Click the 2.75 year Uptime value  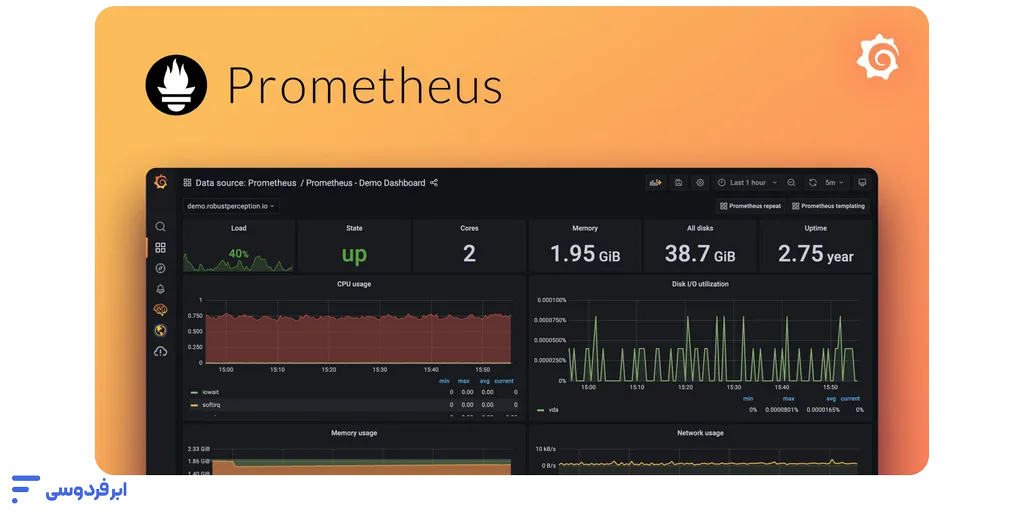(x=815, y=254)
